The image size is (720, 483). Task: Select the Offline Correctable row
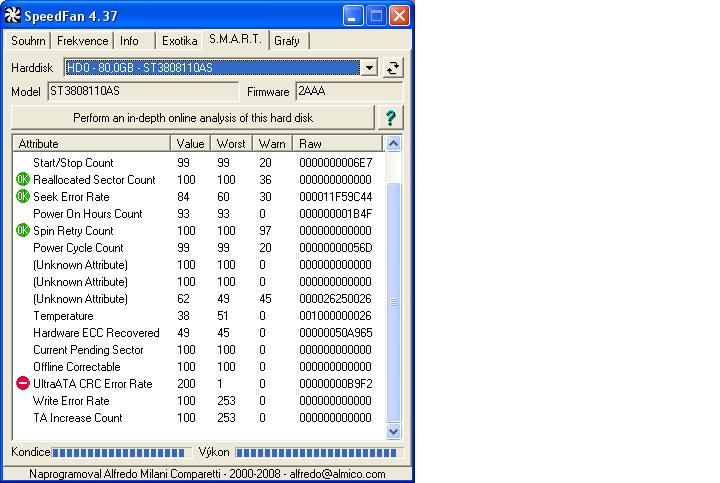point(199,366)
